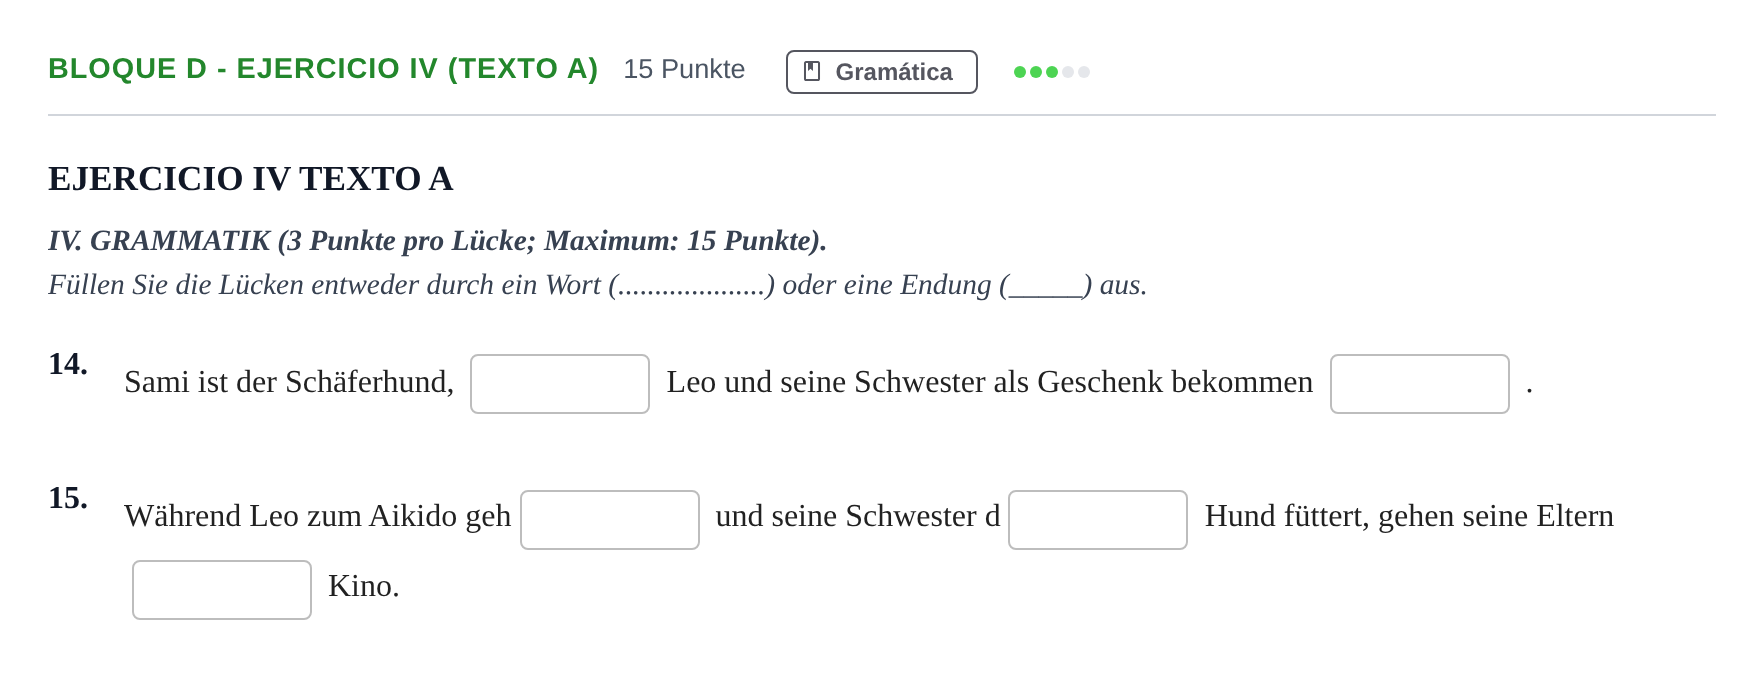The width and height of the screenshot is (1764, 696).
Task: Focus the ending blank after 'Aikido geh'
Action: 610,520
